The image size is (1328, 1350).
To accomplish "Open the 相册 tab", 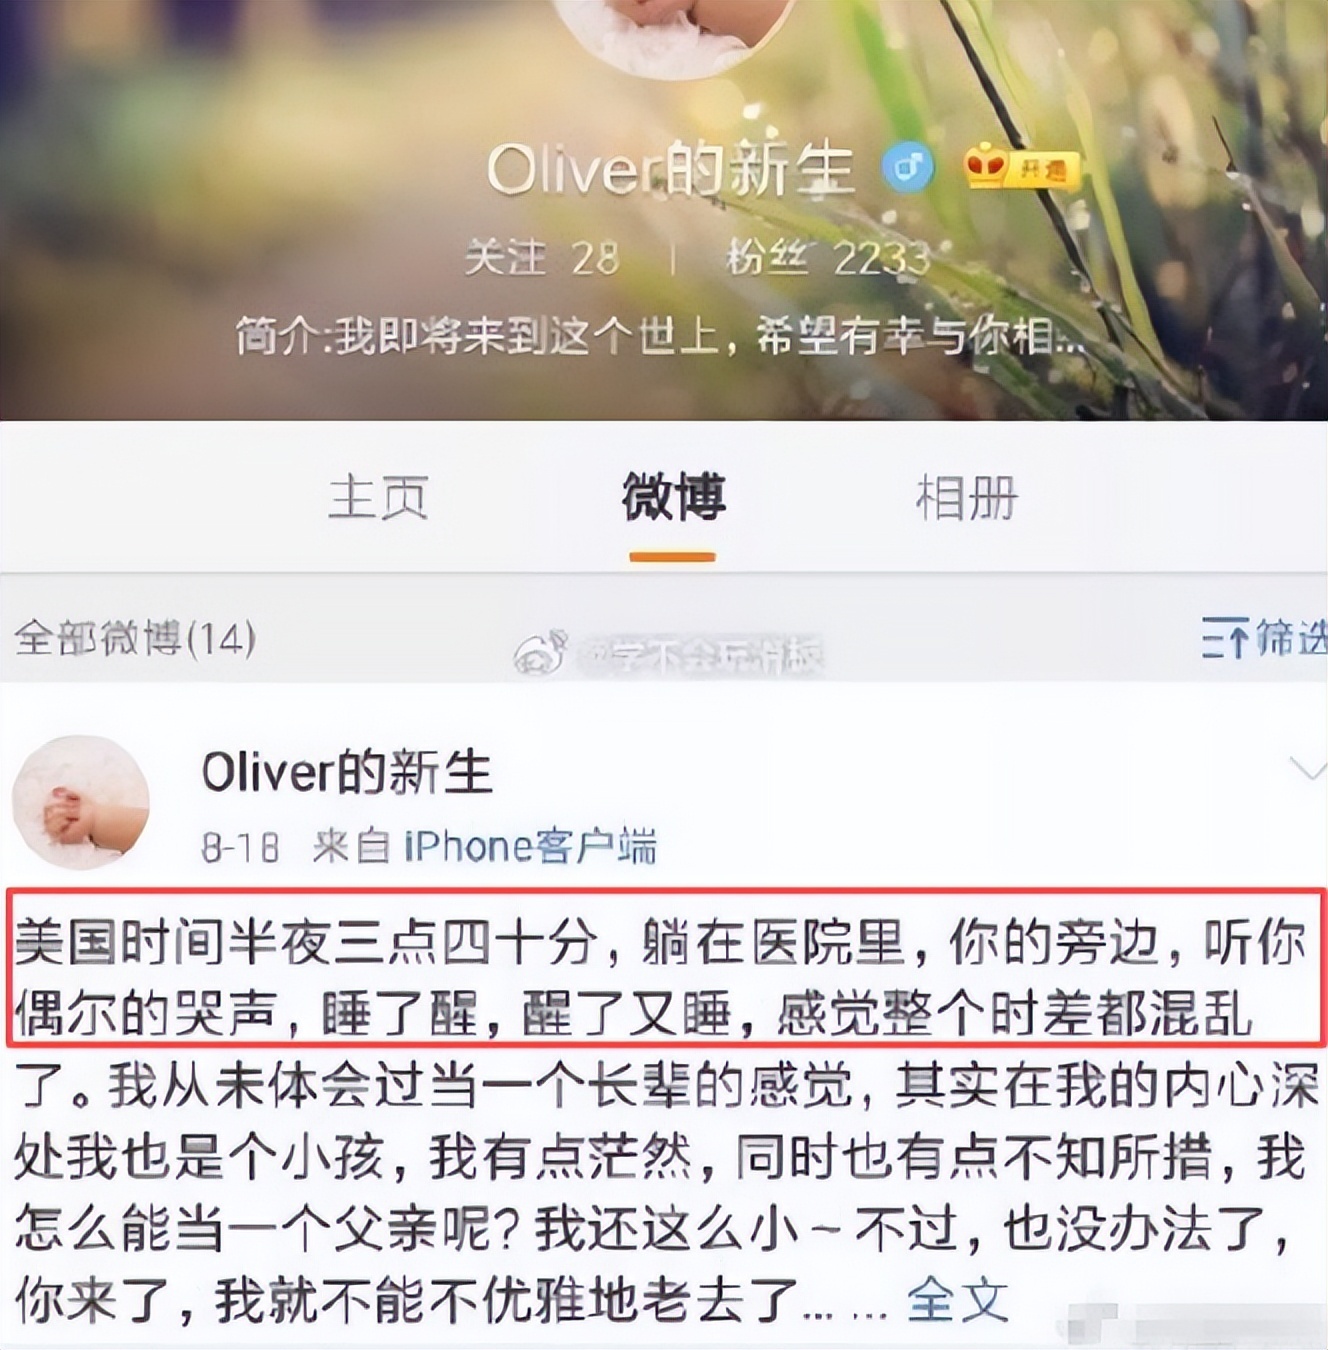I will pos(966,497).
